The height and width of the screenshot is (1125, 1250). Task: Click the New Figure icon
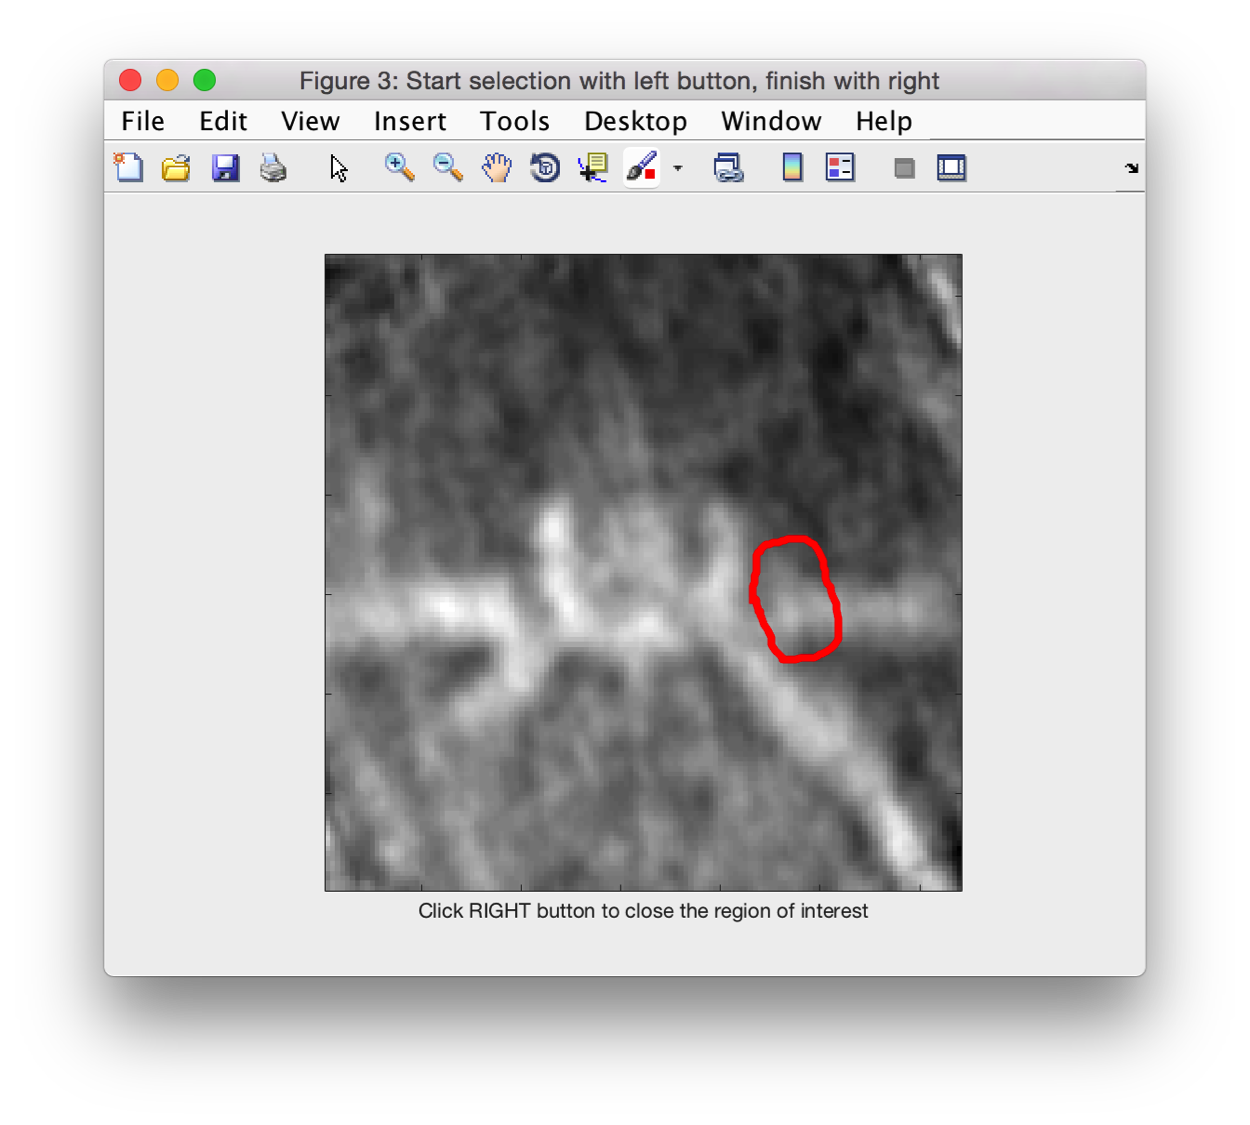click(x=129, y=167)
